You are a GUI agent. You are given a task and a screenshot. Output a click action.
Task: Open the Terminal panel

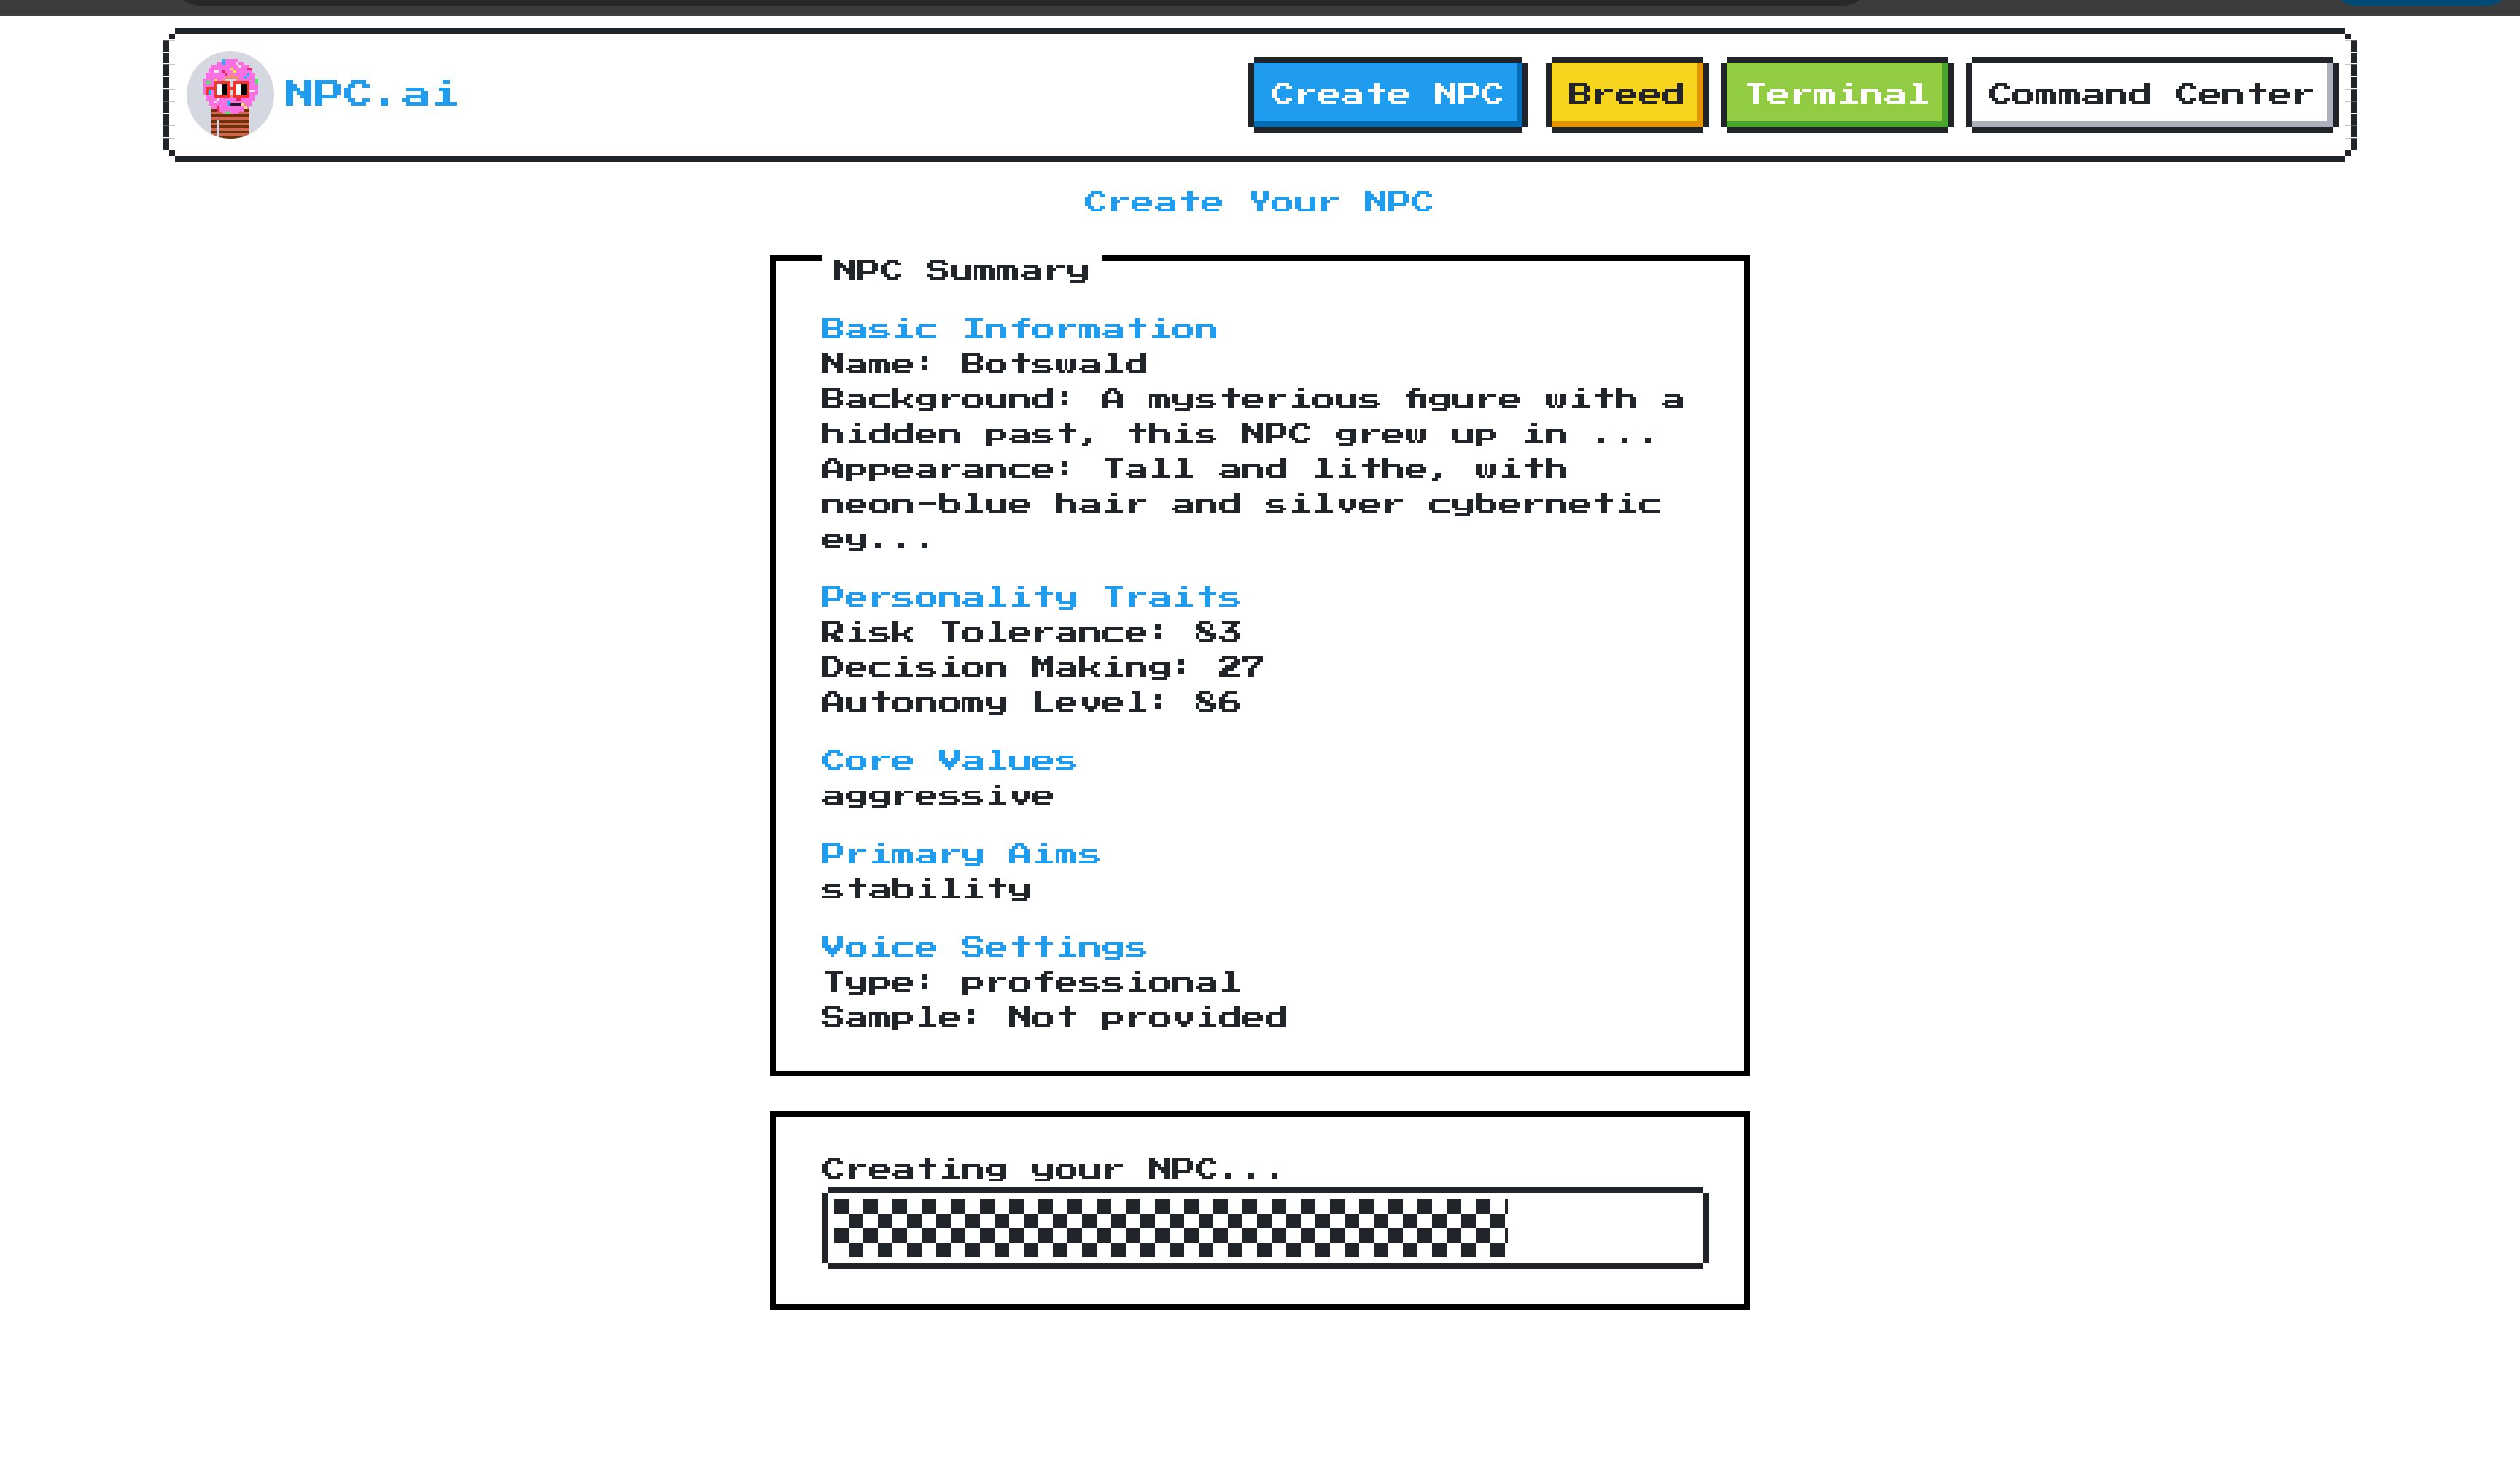[1837, 94]
